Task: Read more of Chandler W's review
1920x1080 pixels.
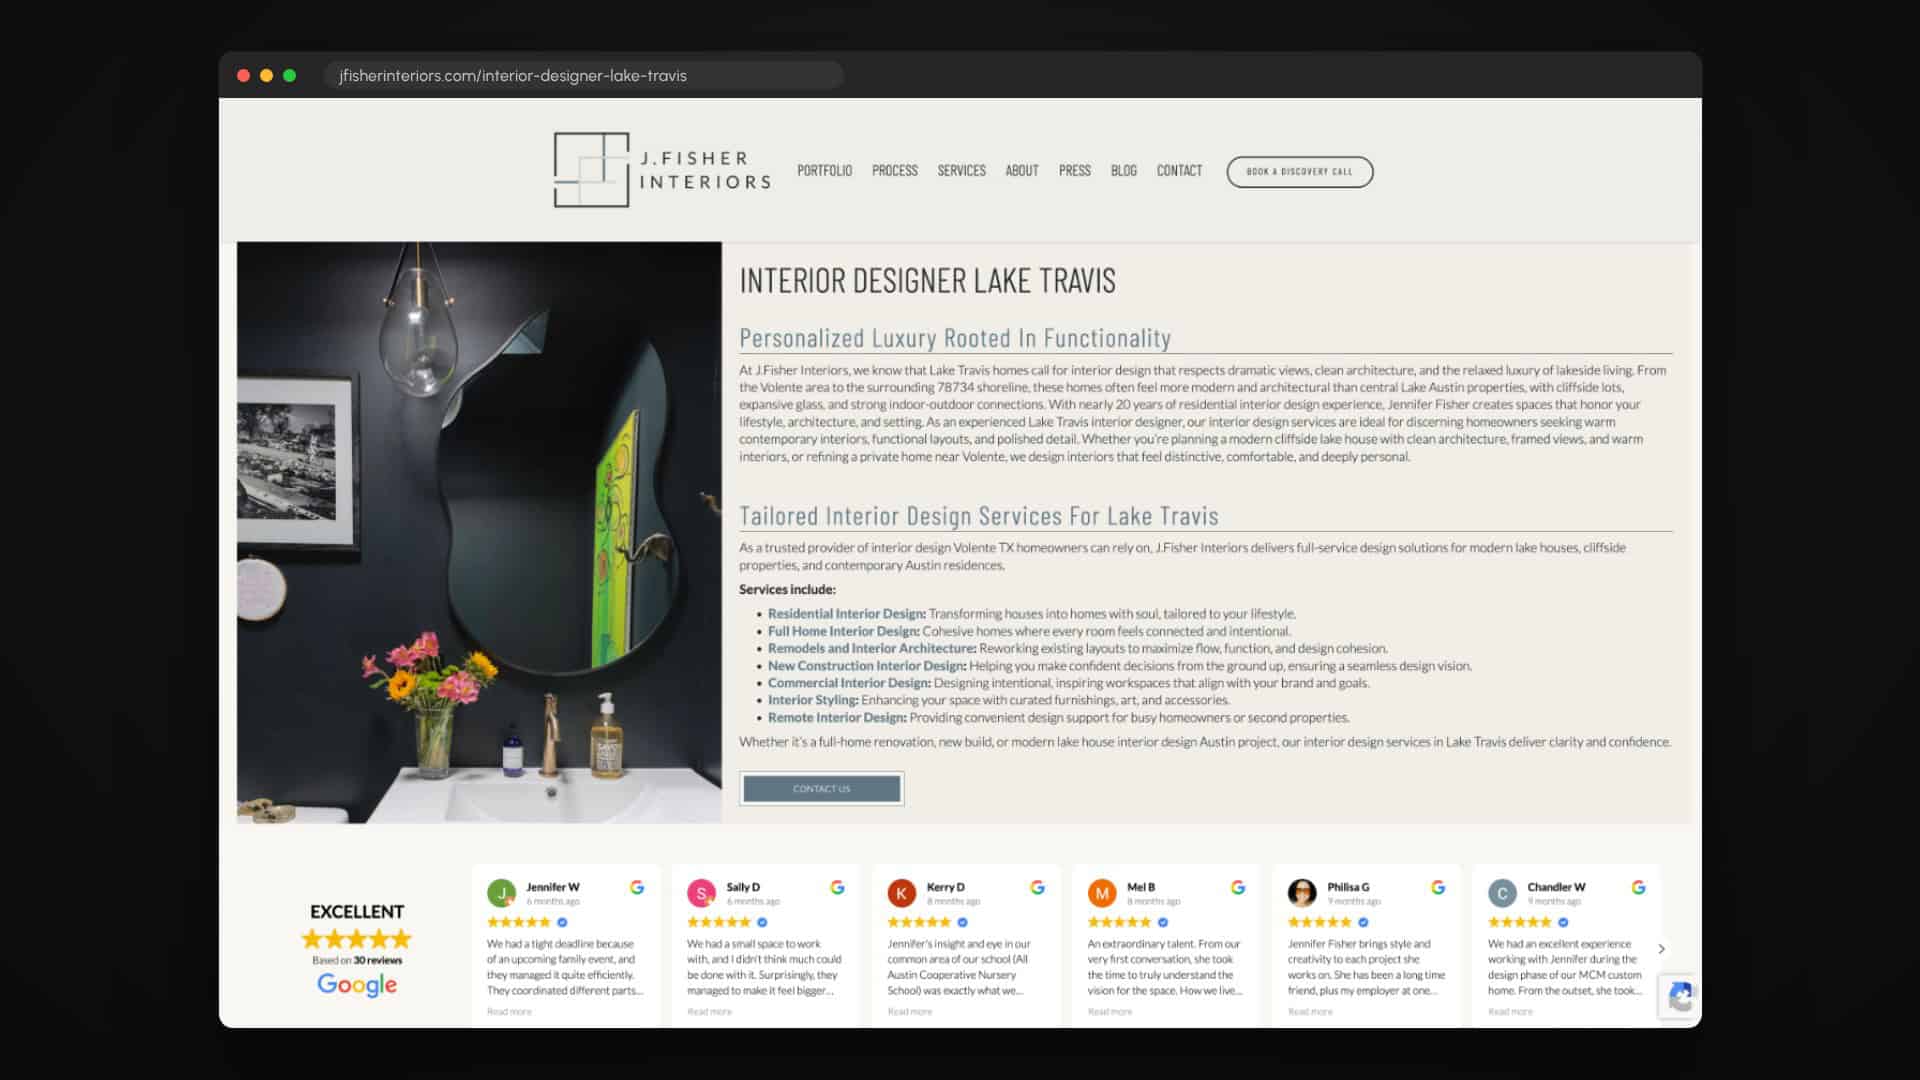Action: 1510,1012
